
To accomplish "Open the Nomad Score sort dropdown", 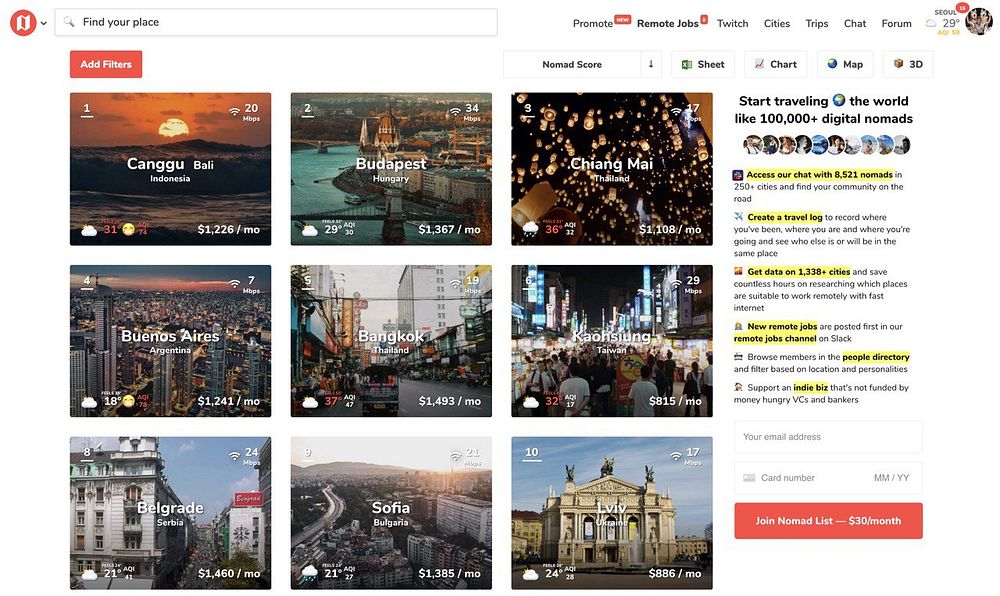I will (x=572, y=64).
